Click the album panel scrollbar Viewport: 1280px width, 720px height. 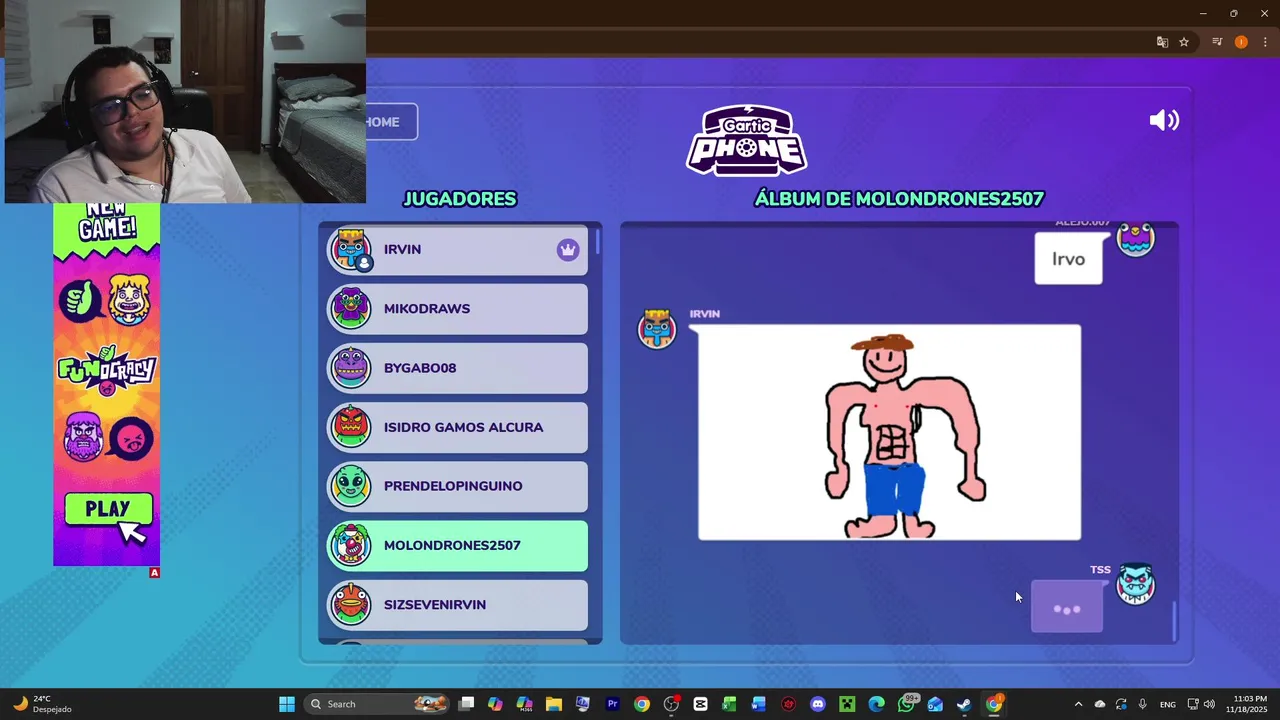(x=1174, y=621)
